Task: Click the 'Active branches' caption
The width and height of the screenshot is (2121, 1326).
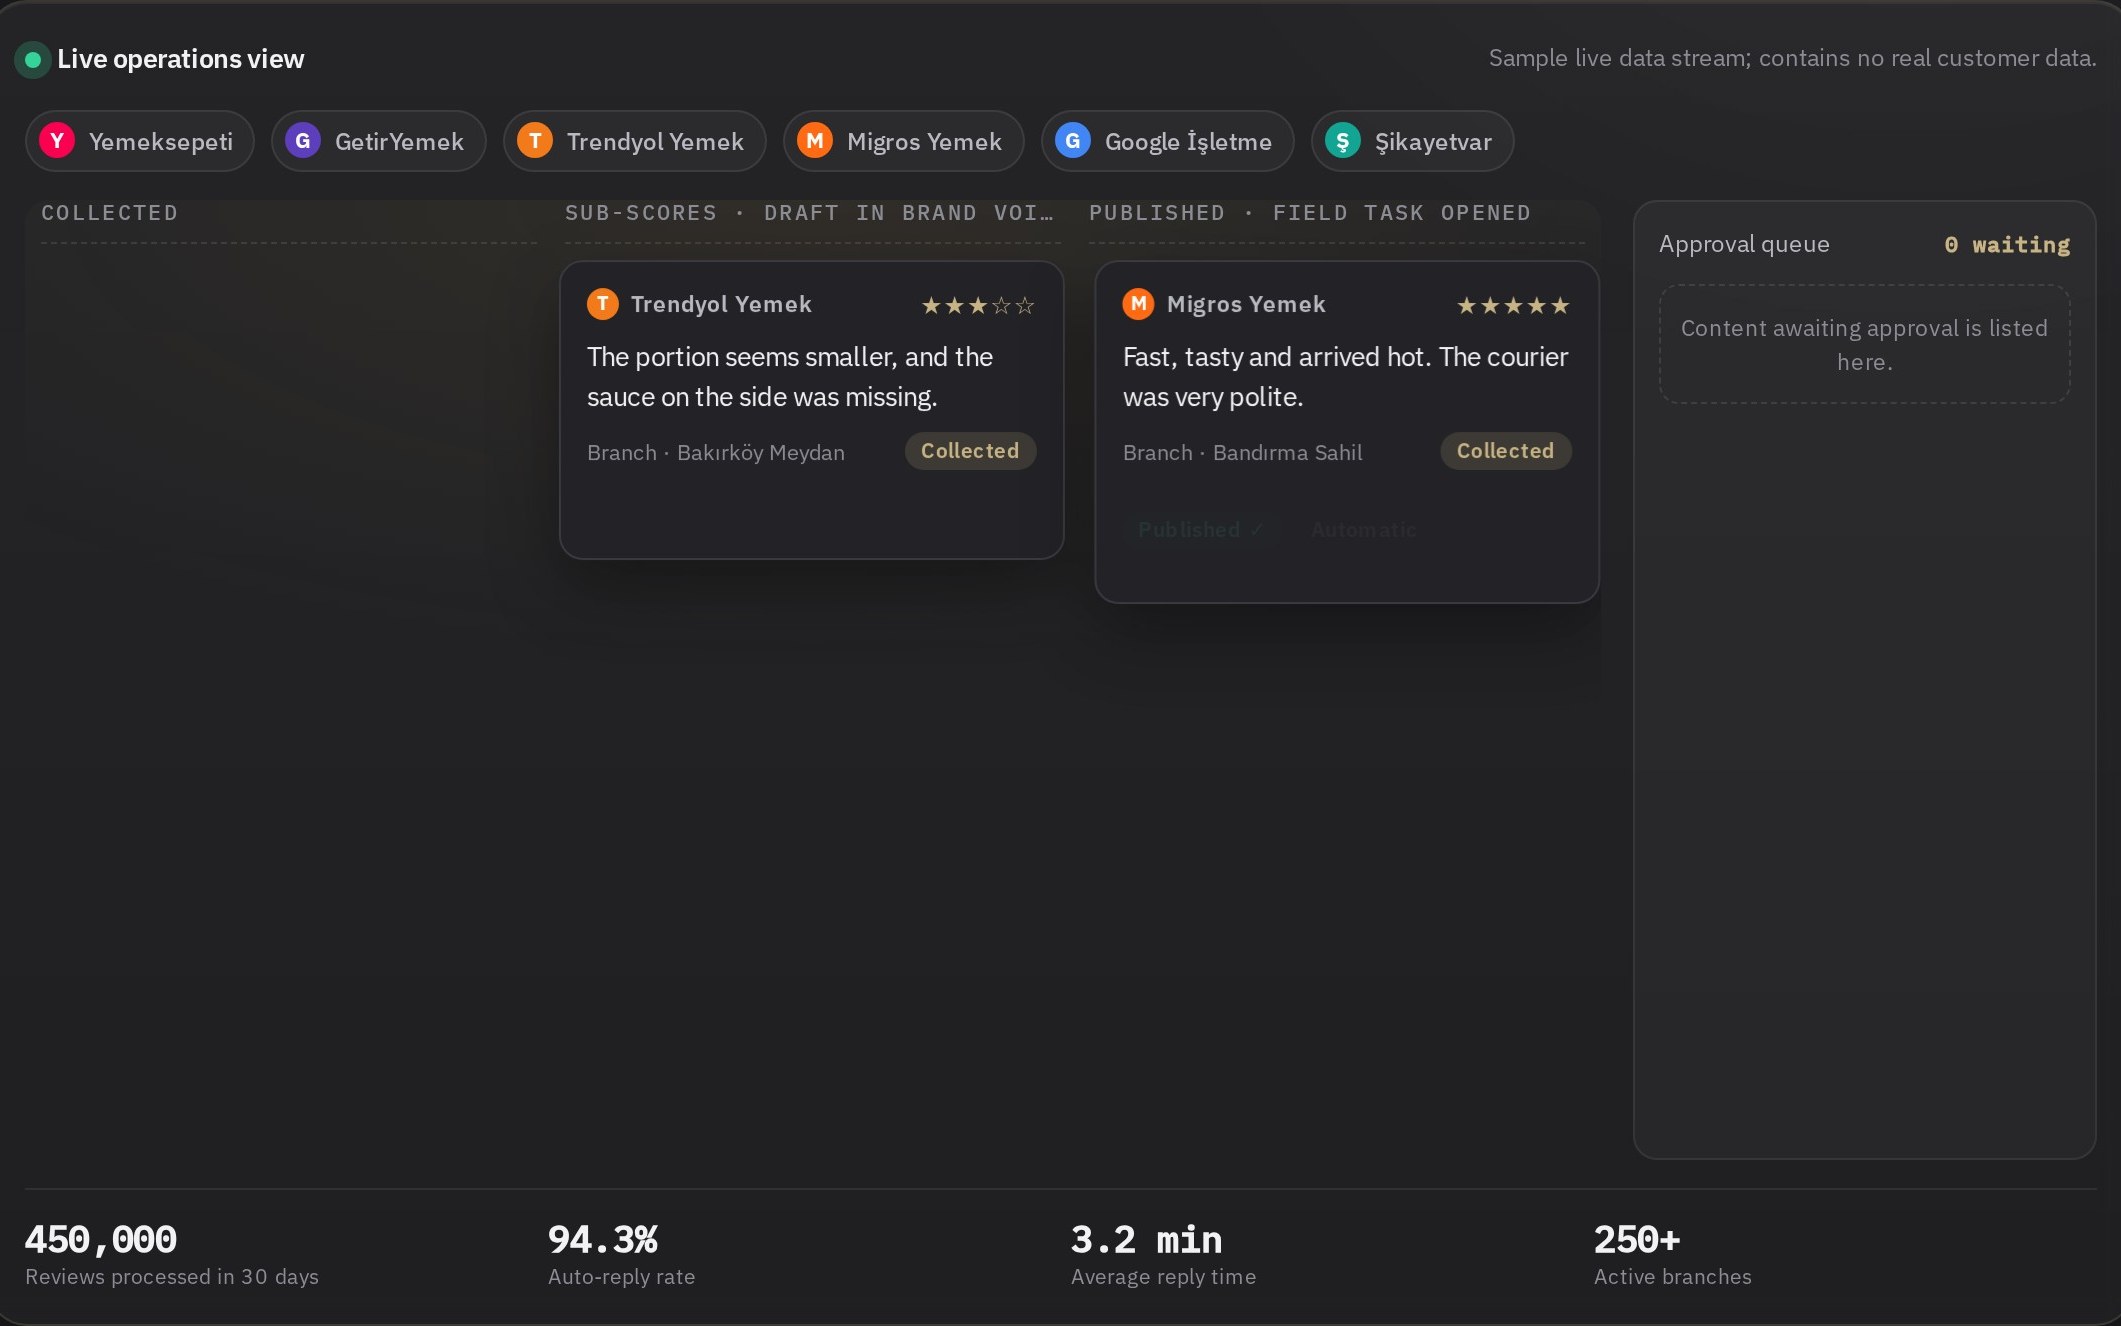Action: 1673,1277
